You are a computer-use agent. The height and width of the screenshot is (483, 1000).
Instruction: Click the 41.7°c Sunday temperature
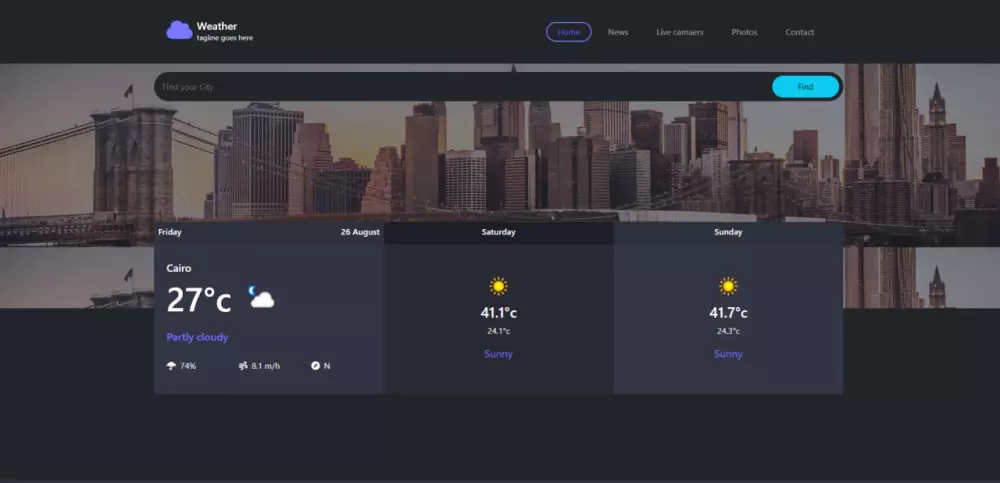[728, 313]
